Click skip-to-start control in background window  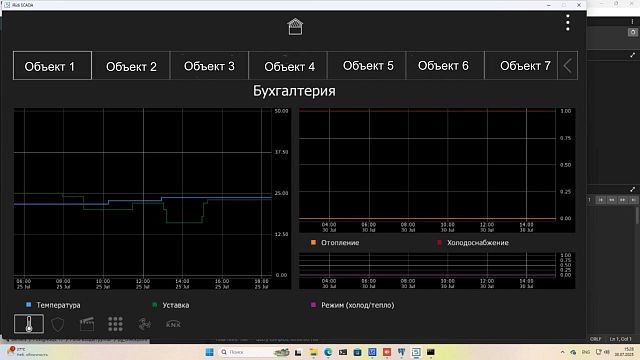point(600,200)
